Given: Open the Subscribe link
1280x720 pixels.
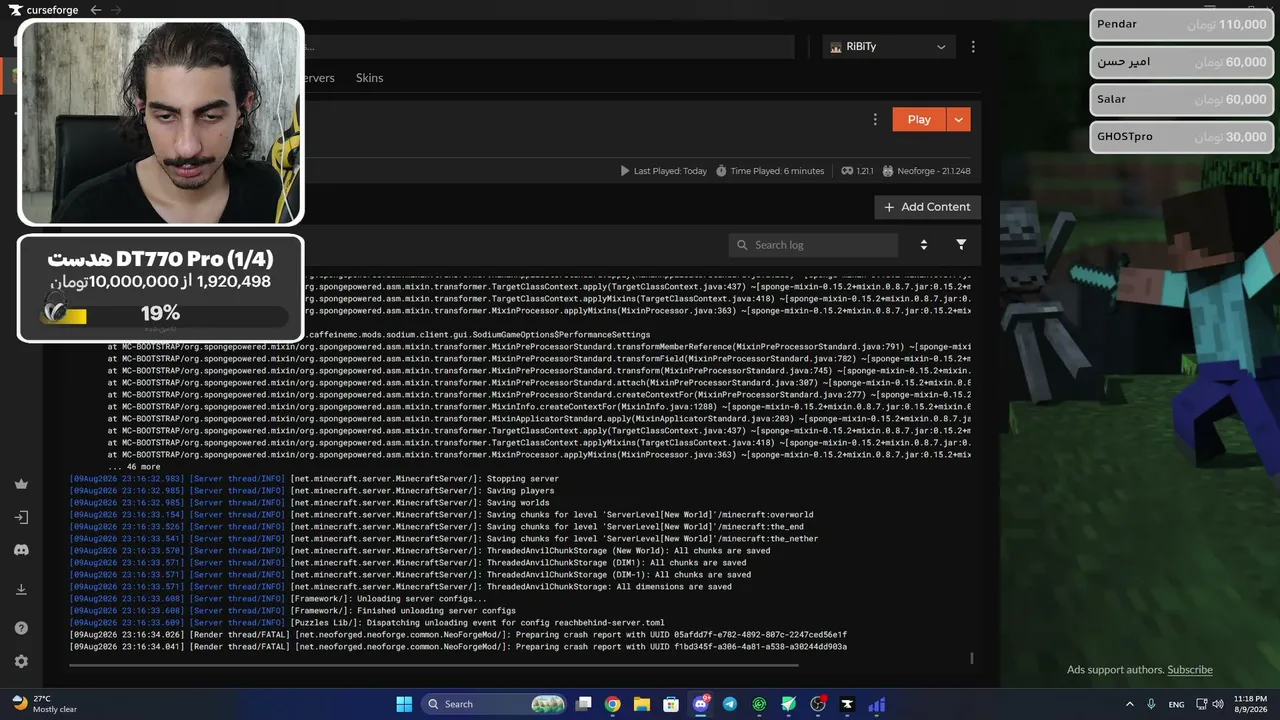Looking at the screenshot, I should [x=1190, y=670].
